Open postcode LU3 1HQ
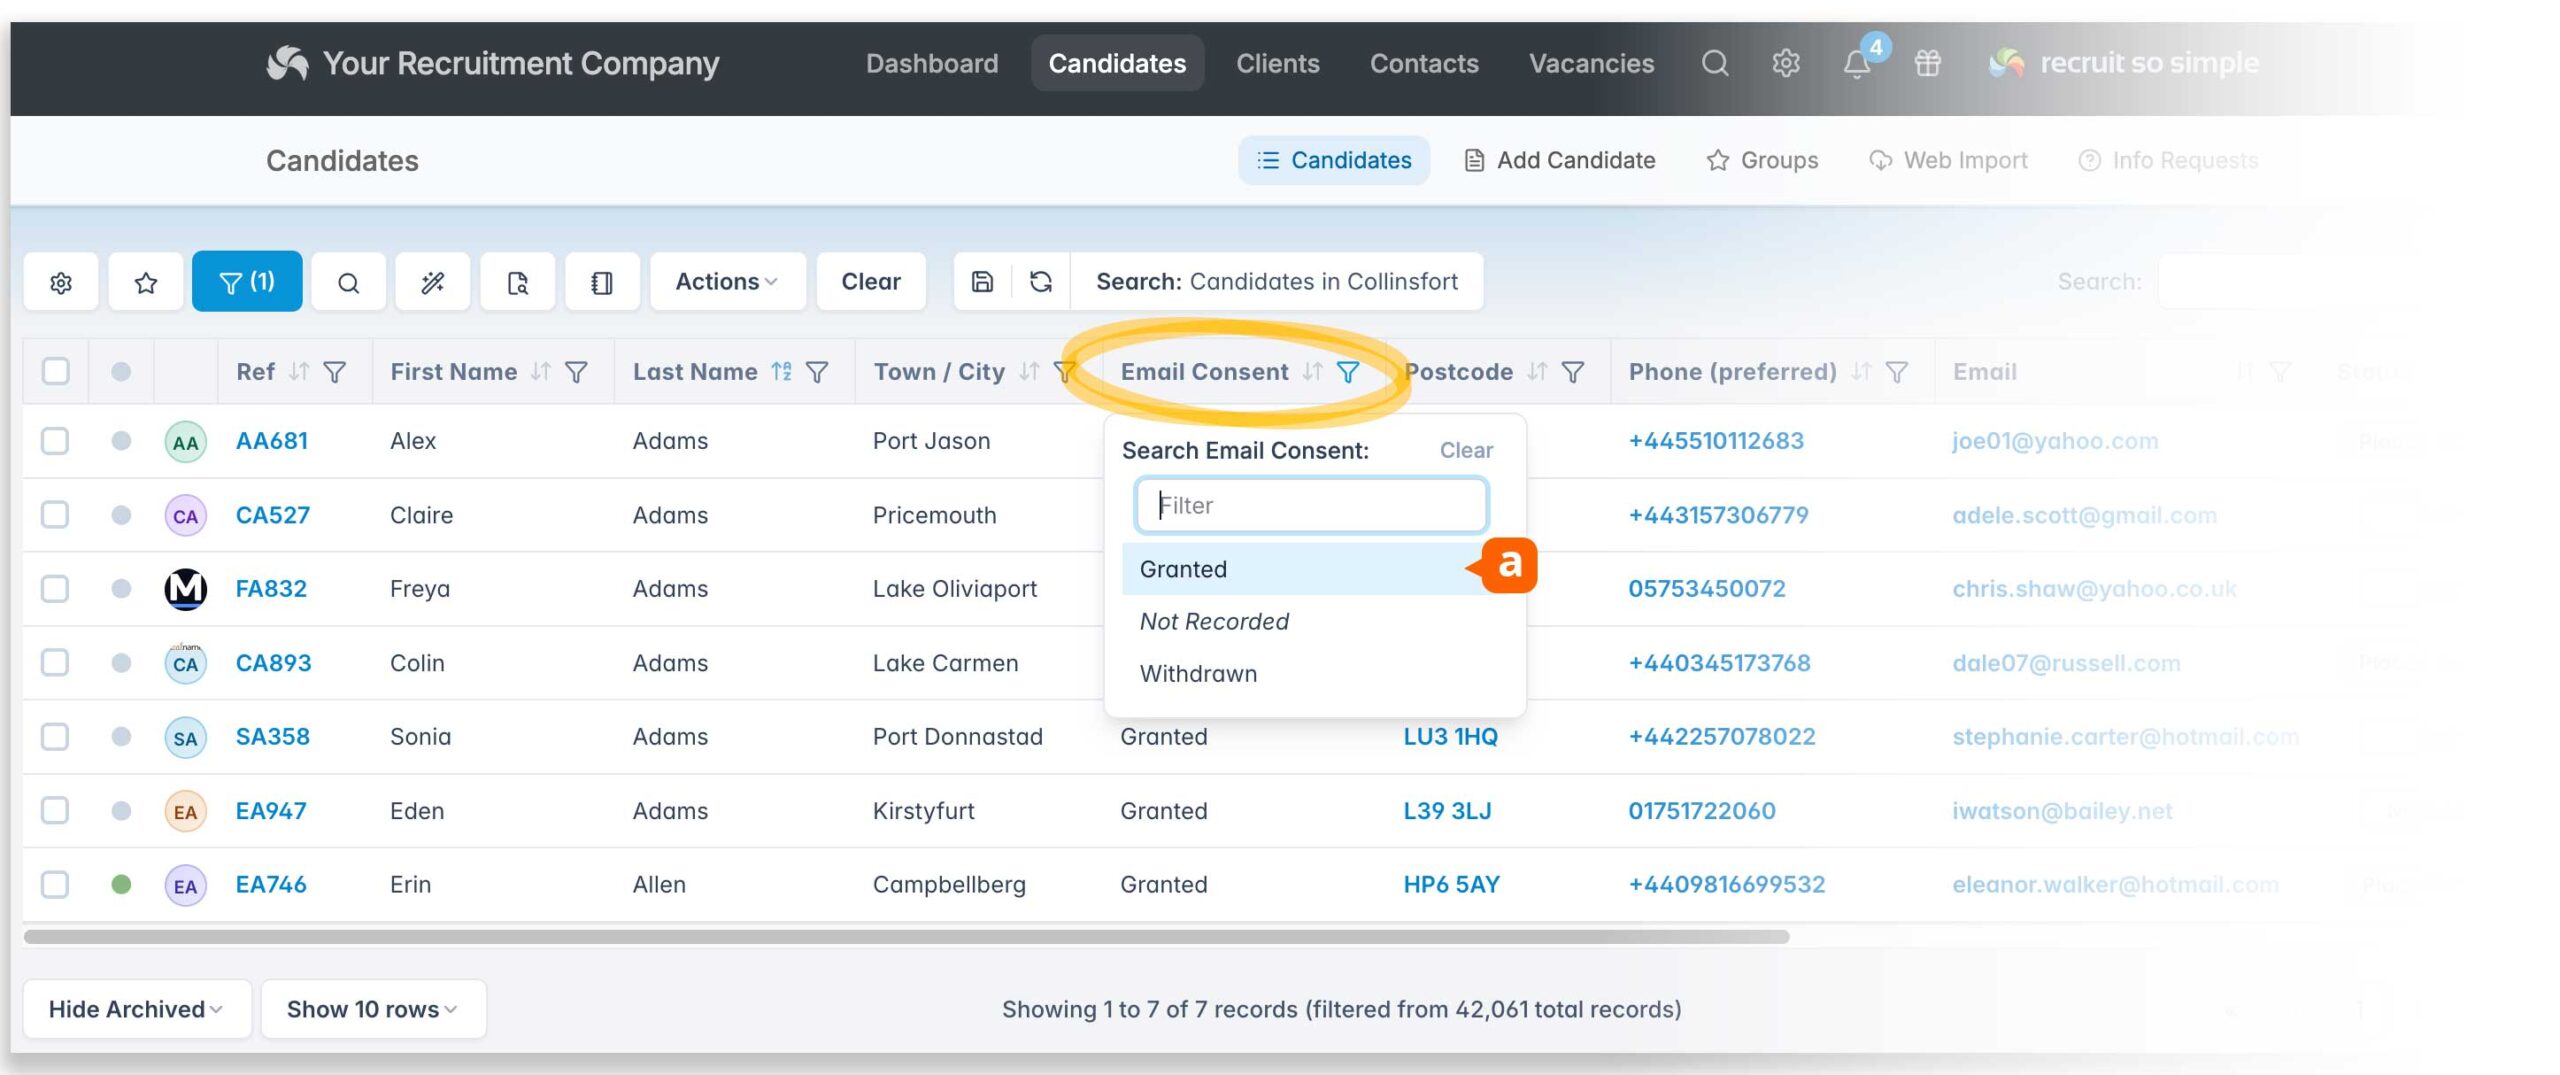The image size is (2560, 1075). (x=1450, y=737)
